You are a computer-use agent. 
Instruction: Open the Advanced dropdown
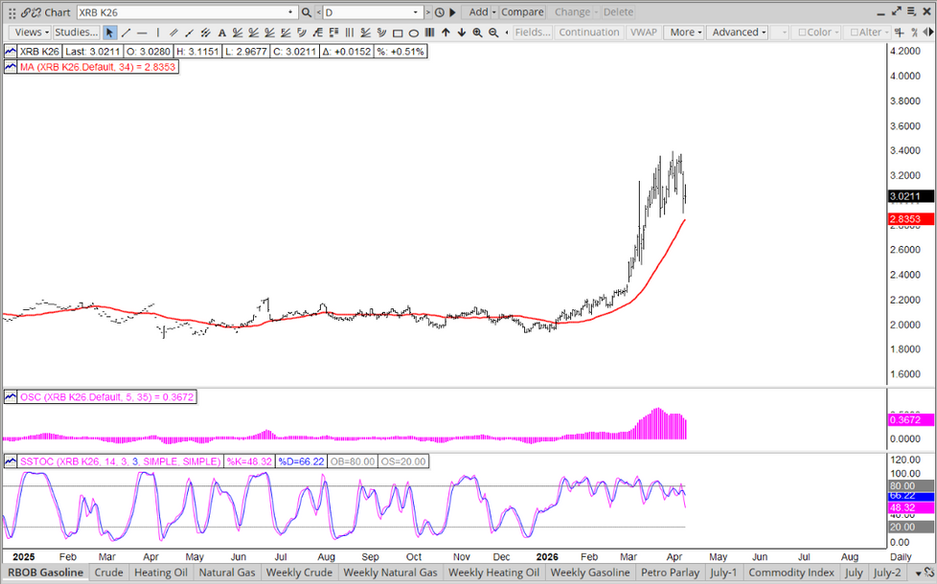point(737,32)
